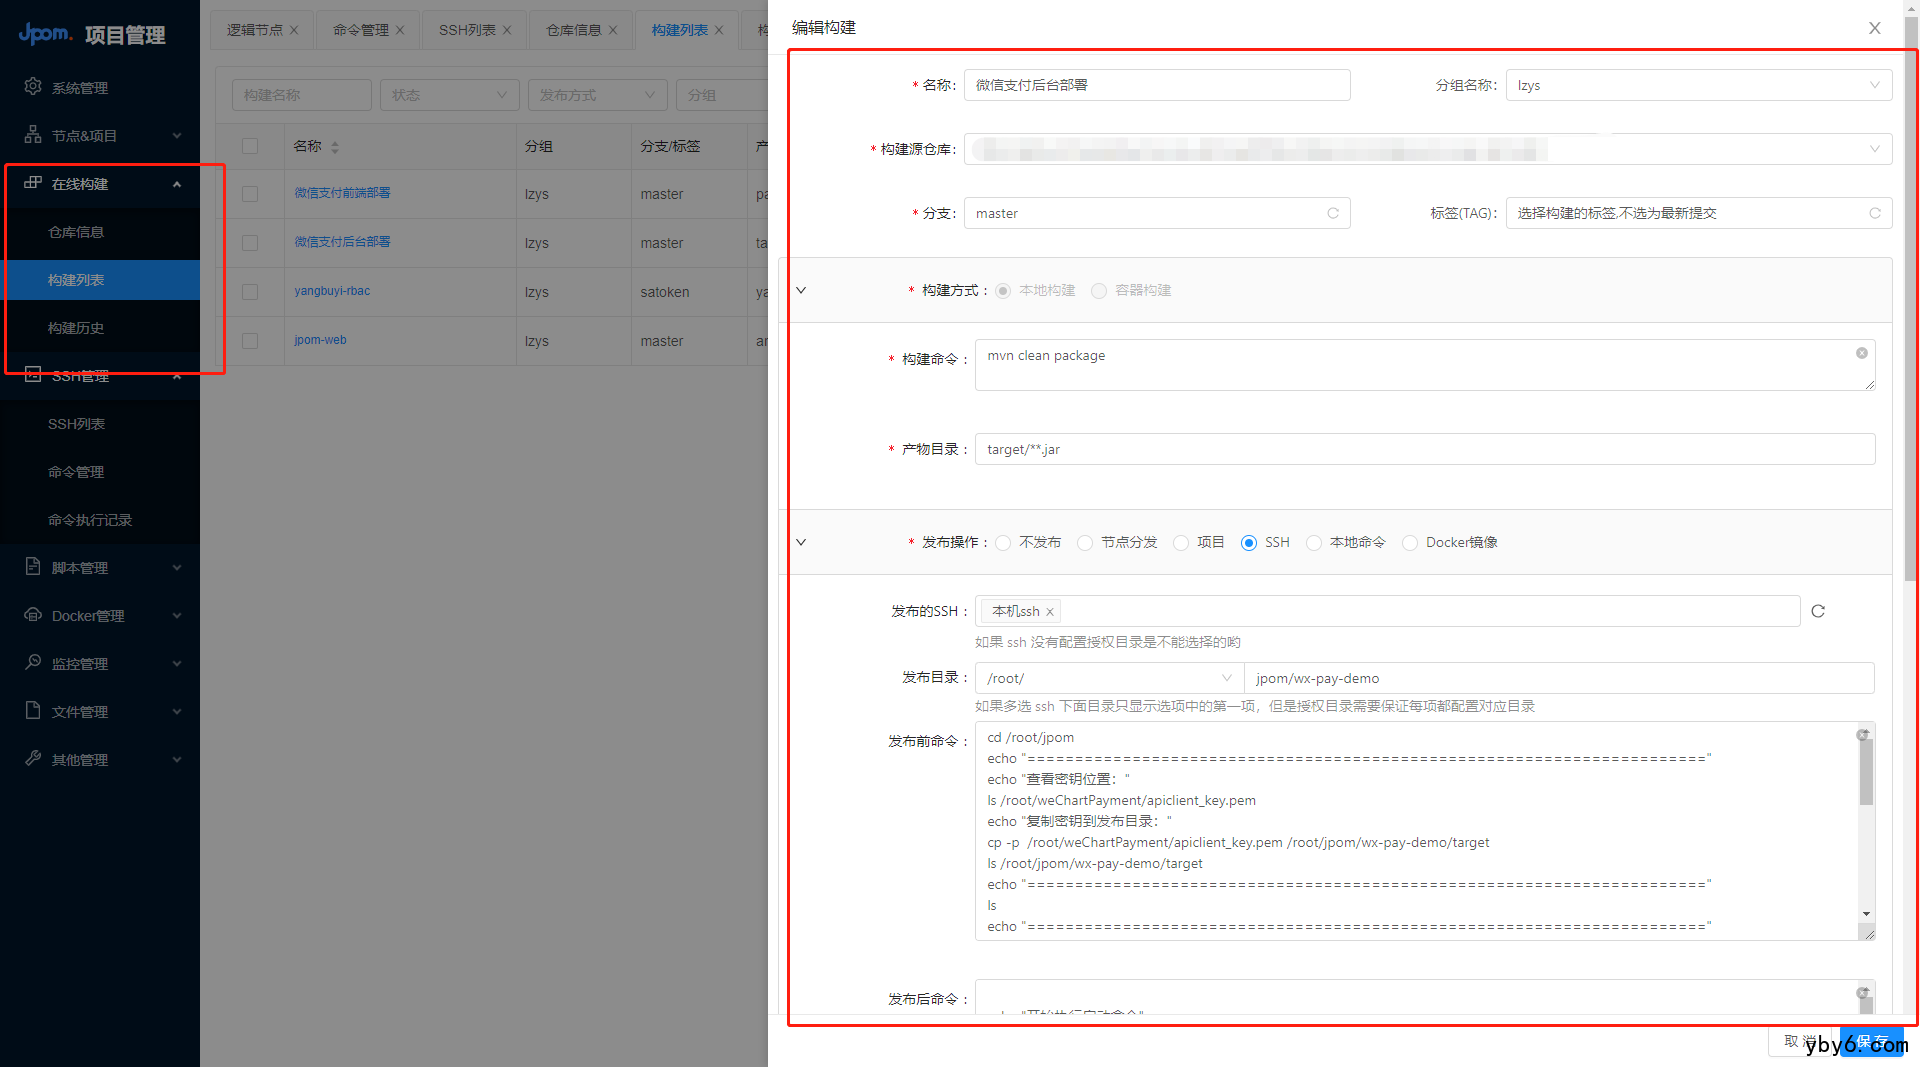Screen dimensions: 1920x1067
Task: Click the 脚本管理 sidebar icon
Action: 33,567
